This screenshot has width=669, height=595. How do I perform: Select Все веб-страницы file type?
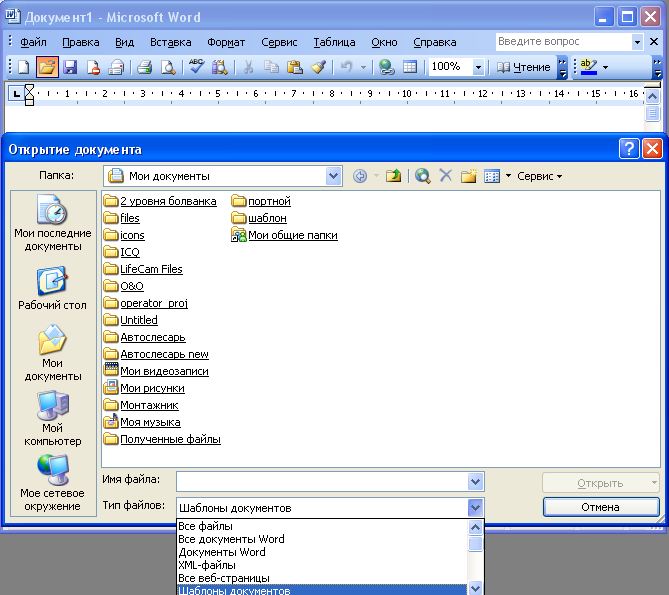pyautogui.click(x=322, y=578)
